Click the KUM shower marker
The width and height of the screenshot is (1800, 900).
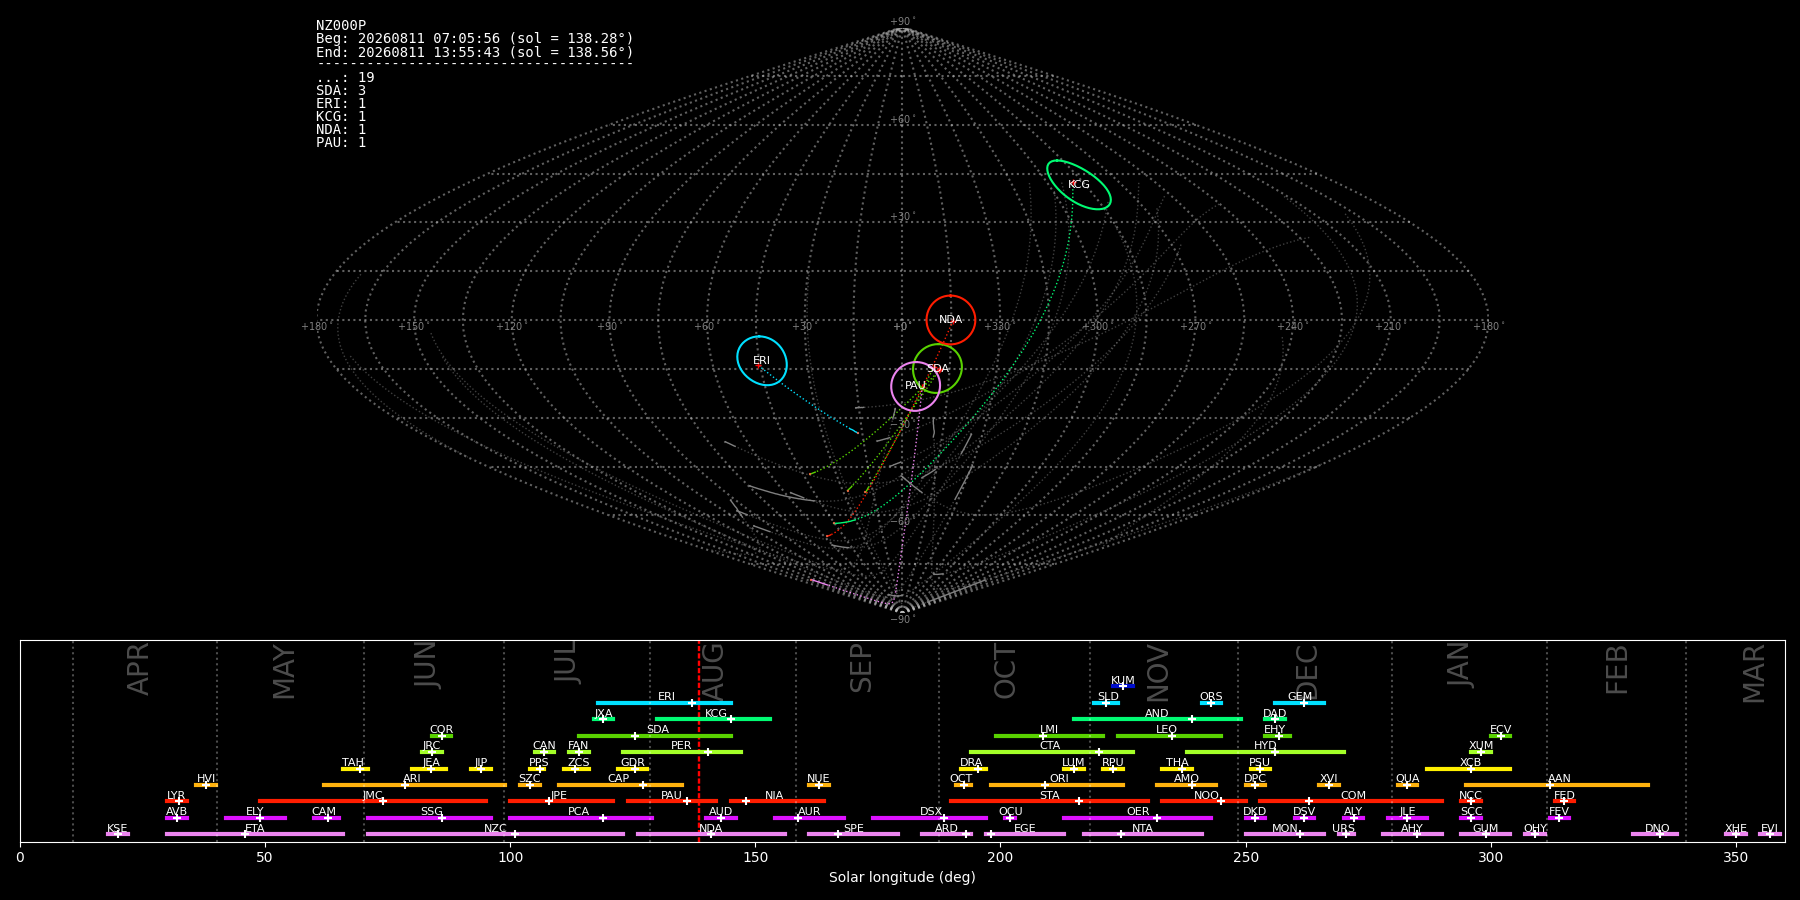click(1123, 686)
